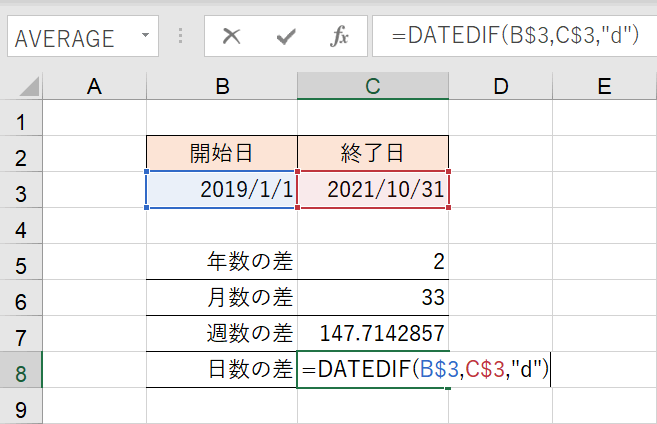Image resolution: width=657 pixels, height=424 pixels.
Task: Click the 終了日 header cell
Action: (373, 153)
